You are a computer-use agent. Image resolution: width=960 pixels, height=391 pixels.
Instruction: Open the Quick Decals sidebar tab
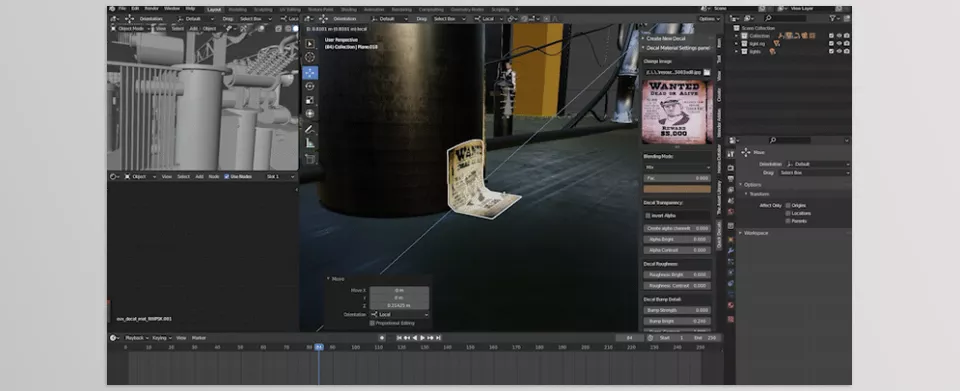pyautogui.click(x=719, y=235)
